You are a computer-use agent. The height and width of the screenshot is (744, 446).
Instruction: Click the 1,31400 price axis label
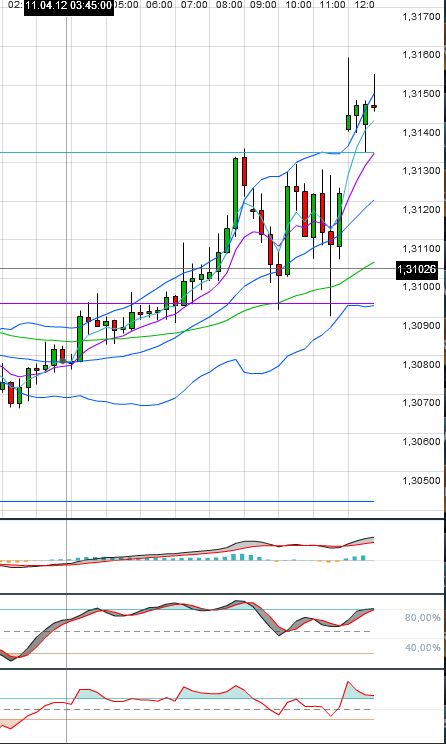click(421, 132)
